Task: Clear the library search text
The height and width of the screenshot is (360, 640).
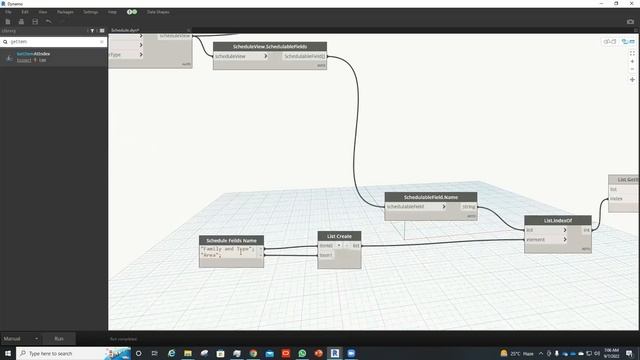Action: tap(102, 42)
